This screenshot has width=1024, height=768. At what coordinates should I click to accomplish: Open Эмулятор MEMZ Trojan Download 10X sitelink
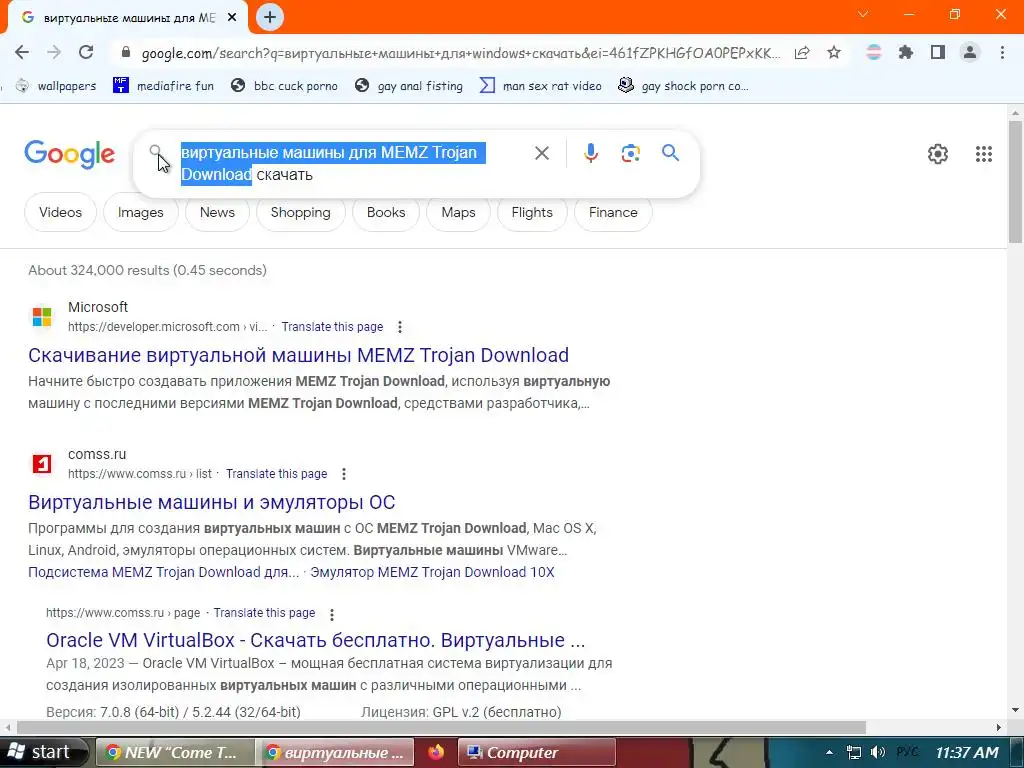(x=432, y=573)
